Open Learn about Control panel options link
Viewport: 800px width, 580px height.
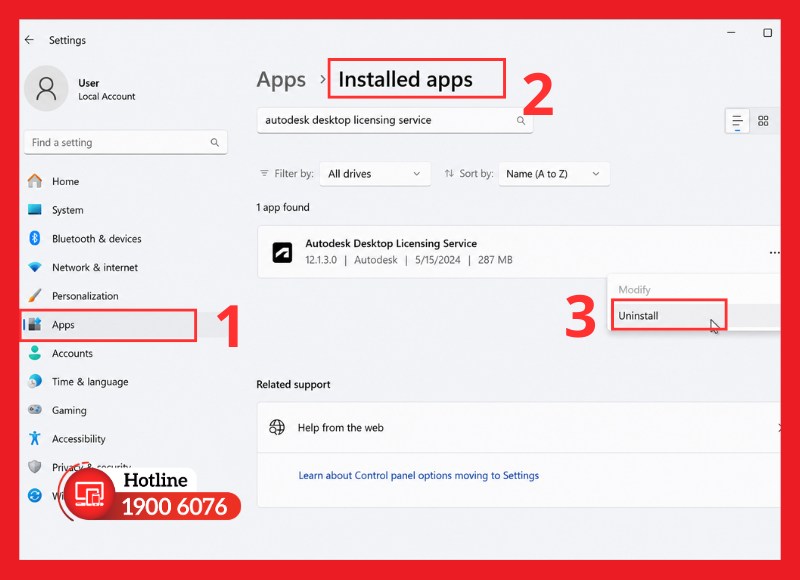[x=418, y=475]
